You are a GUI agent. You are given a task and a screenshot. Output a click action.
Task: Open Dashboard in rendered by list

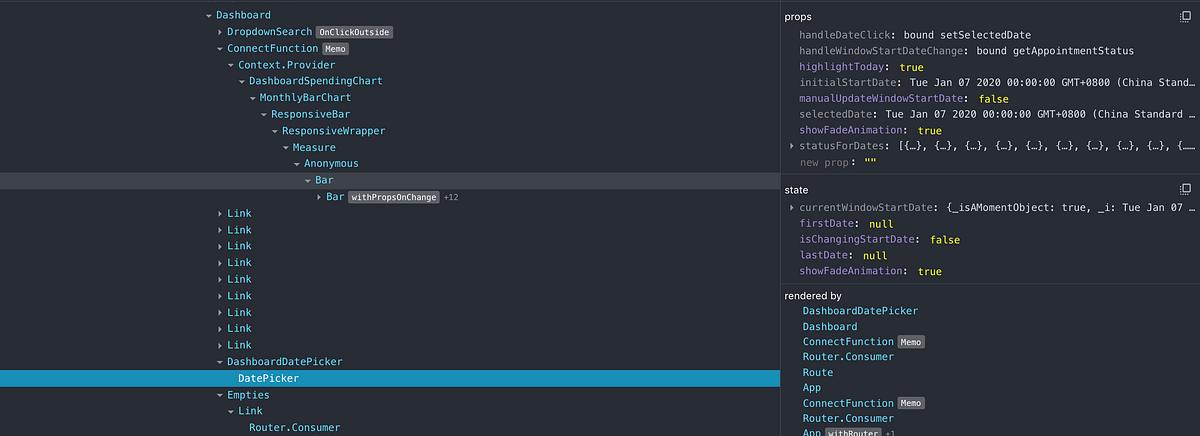point(830,327)
